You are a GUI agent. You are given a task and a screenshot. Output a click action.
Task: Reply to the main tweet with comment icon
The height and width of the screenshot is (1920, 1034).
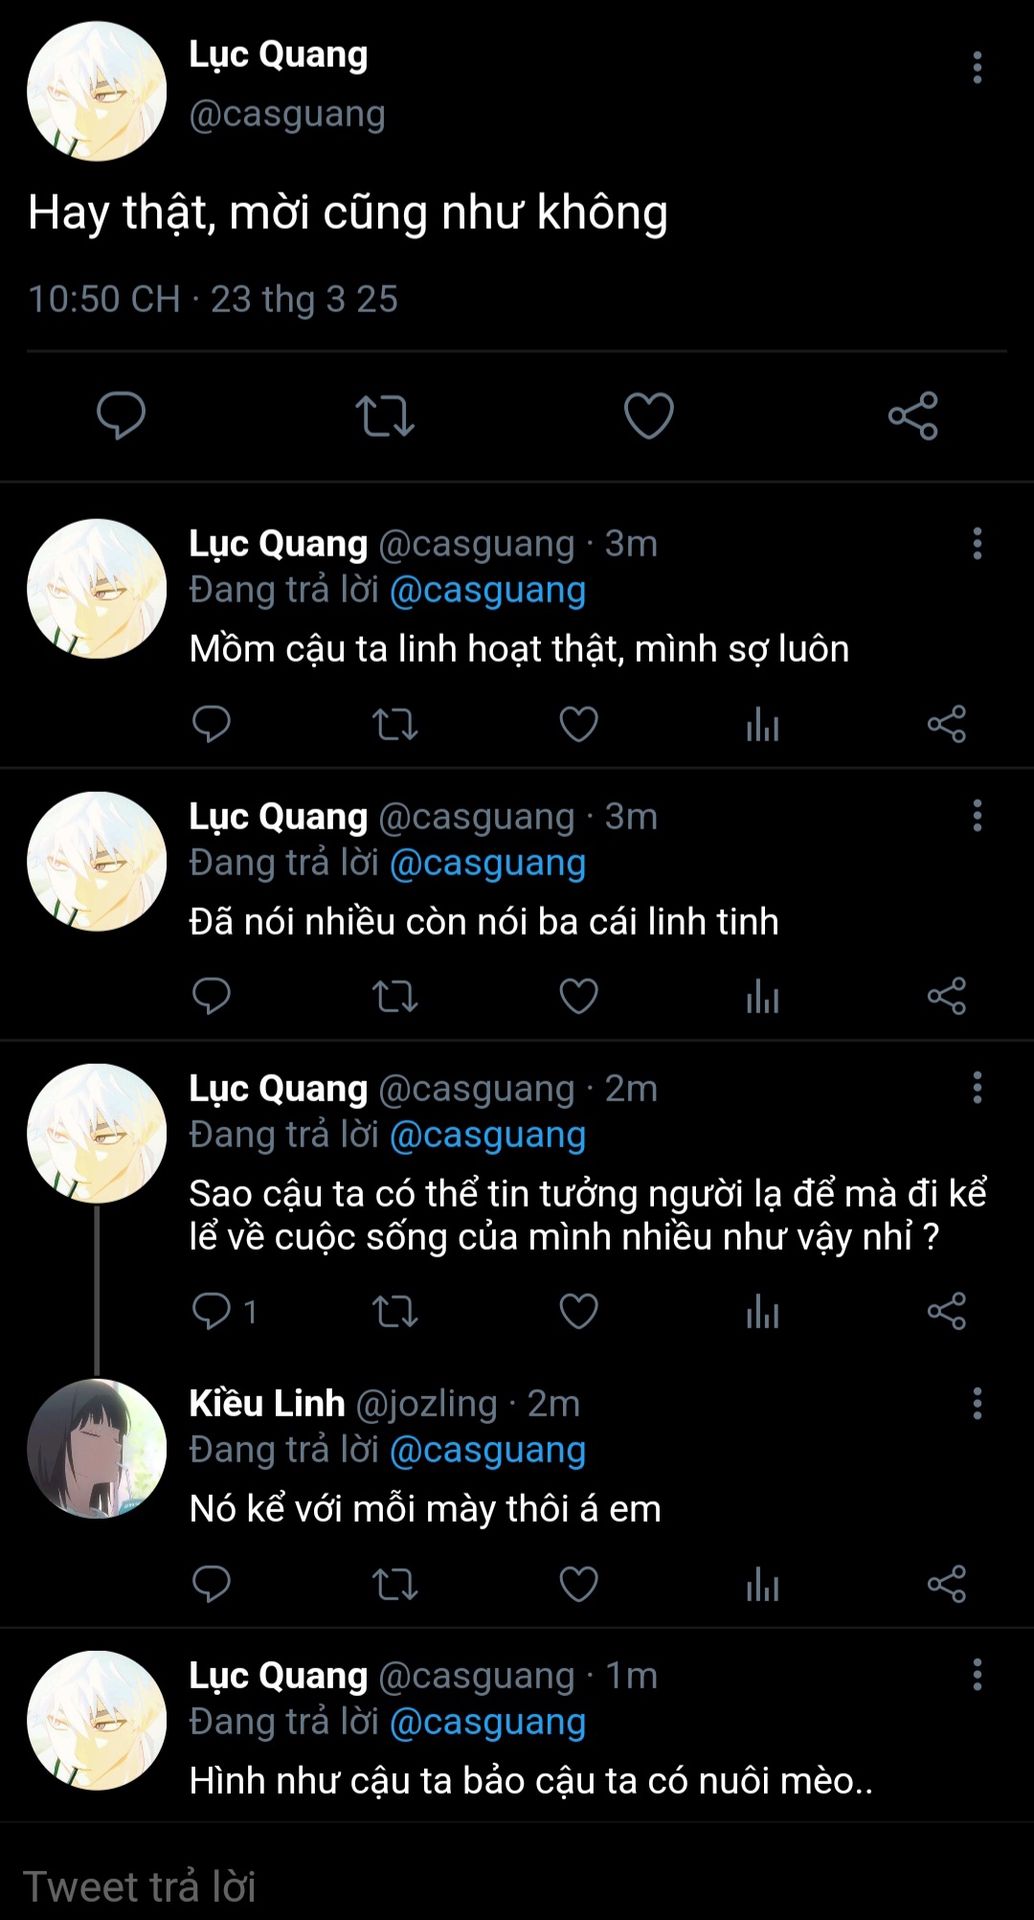coord(121,416)
